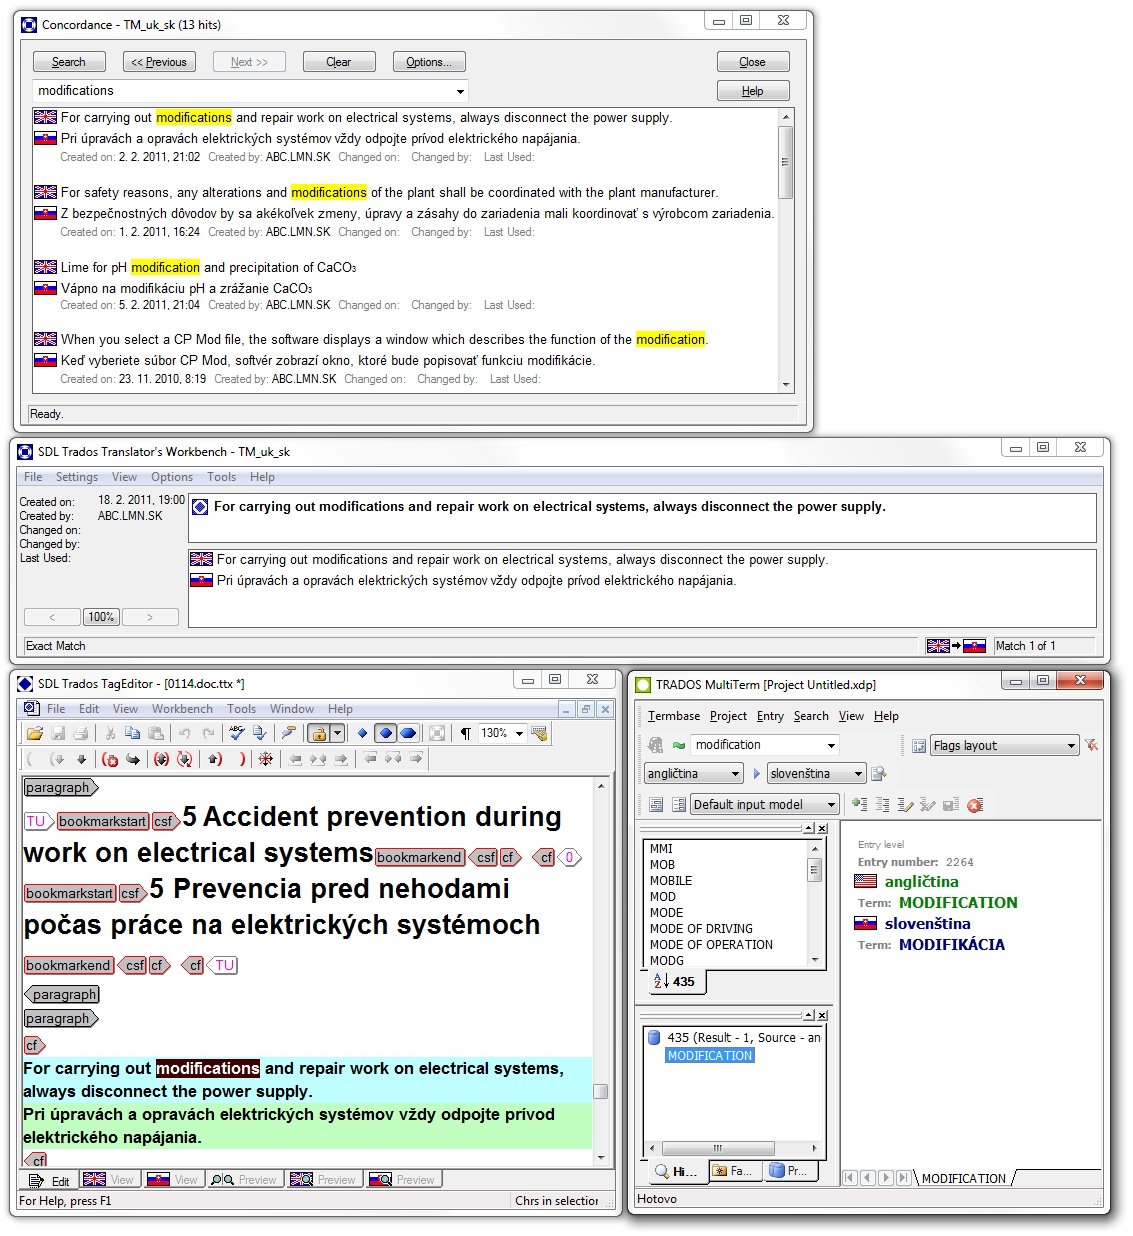The width and height of the screenshot is (1133, 1236).
Task: Open the lock icon dropdown arrow
Action: pyautogui.click(x=337, y=734)
